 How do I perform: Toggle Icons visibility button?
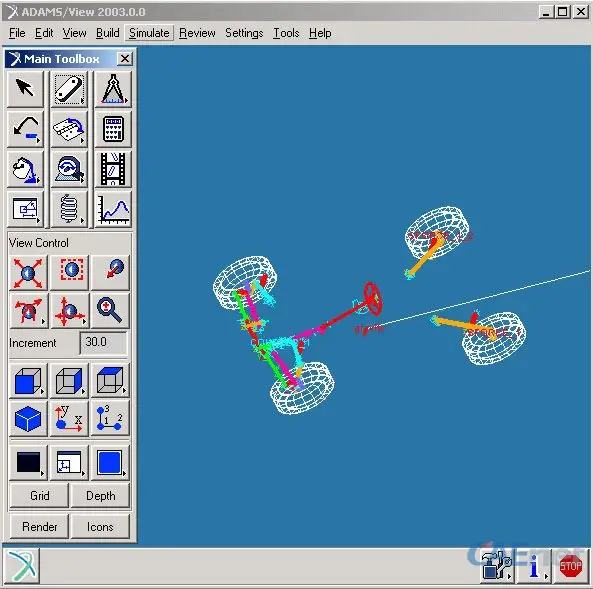pos(101,527)
